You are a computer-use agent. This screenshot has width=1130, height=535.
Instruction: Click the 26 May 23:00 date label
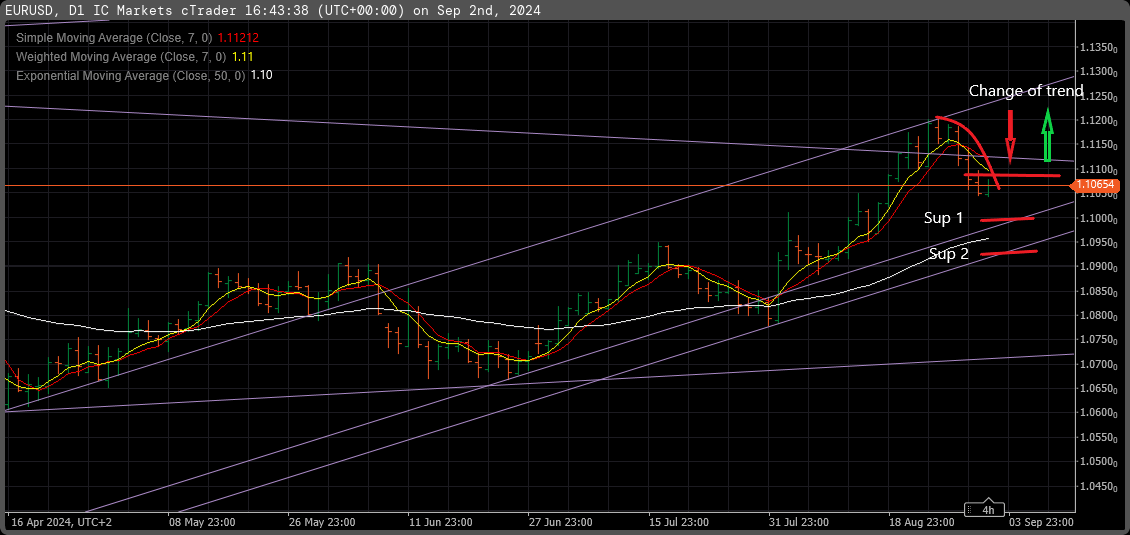[321, 522]
